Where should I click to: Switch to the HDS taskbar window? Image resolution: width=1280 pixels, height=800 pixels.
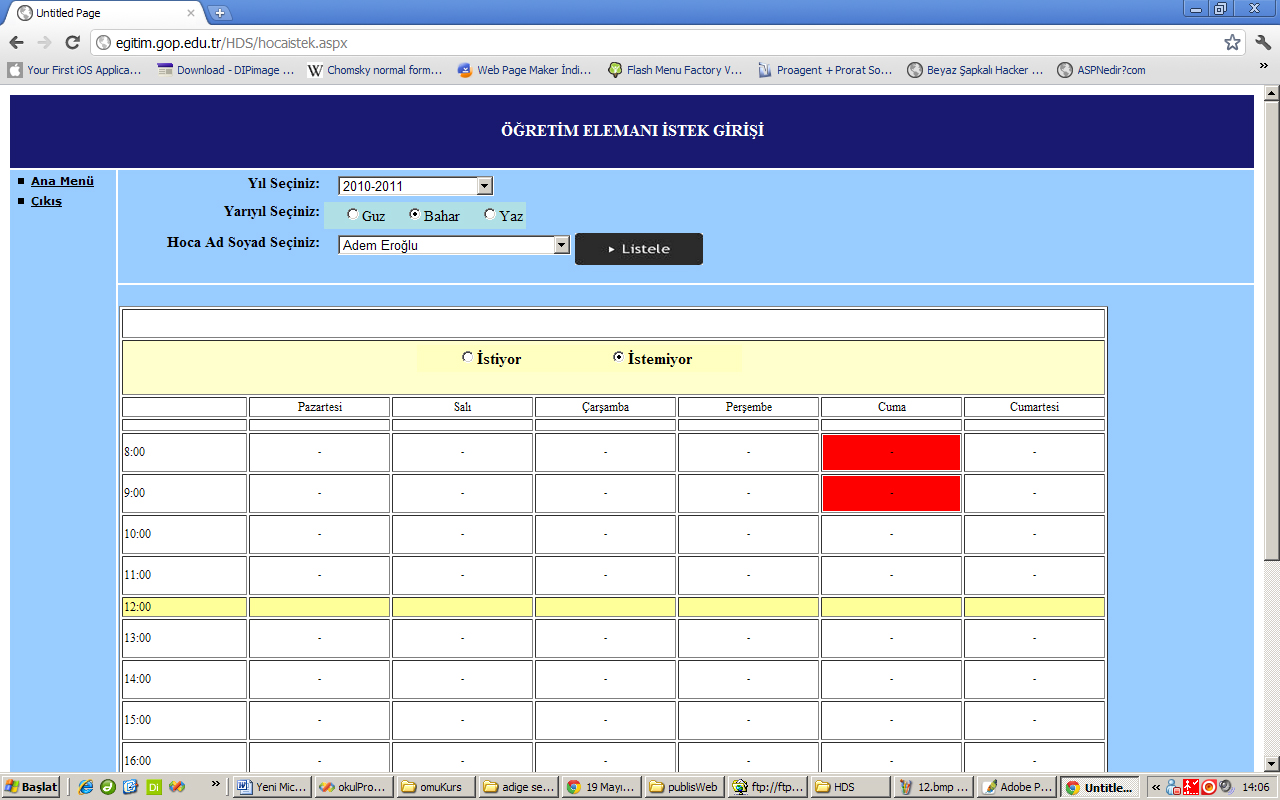[x=850, y=787]
